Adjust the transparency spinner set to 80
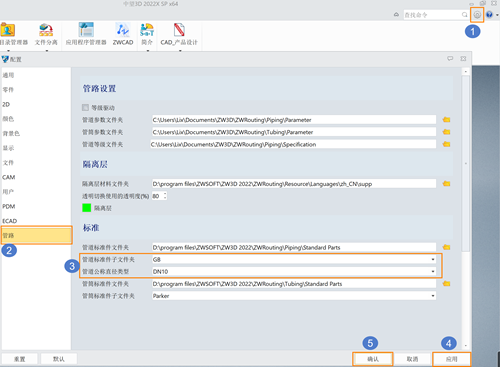500x367 pixels. [x=159, y=196]
